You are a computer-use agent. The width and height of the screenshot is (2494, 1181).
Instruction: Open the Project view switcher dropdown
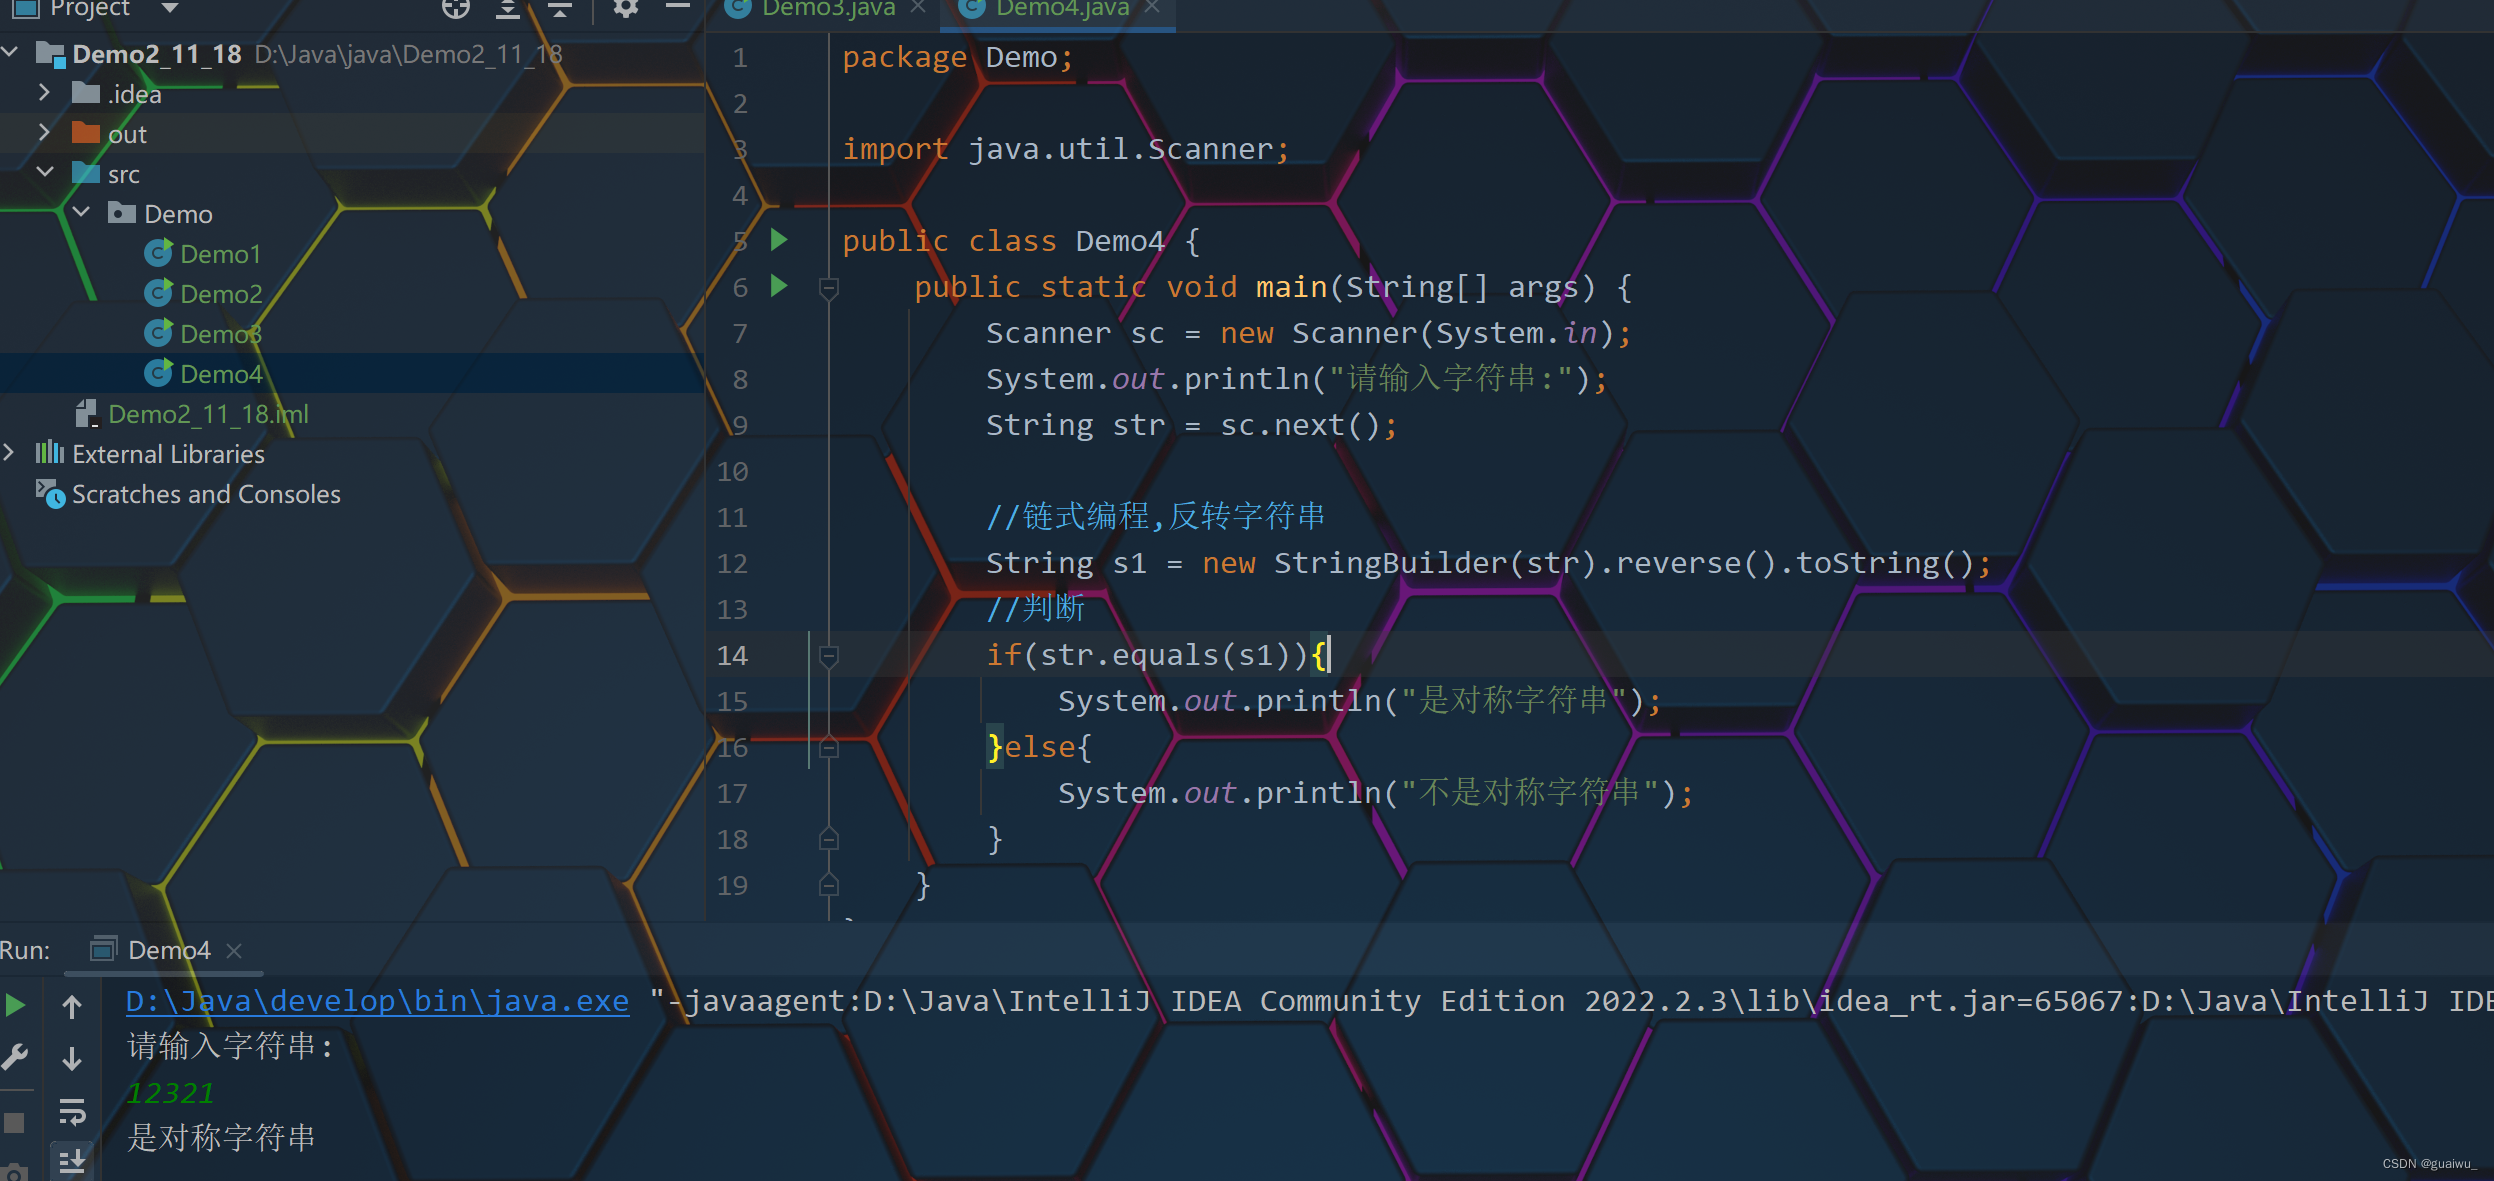168,9
